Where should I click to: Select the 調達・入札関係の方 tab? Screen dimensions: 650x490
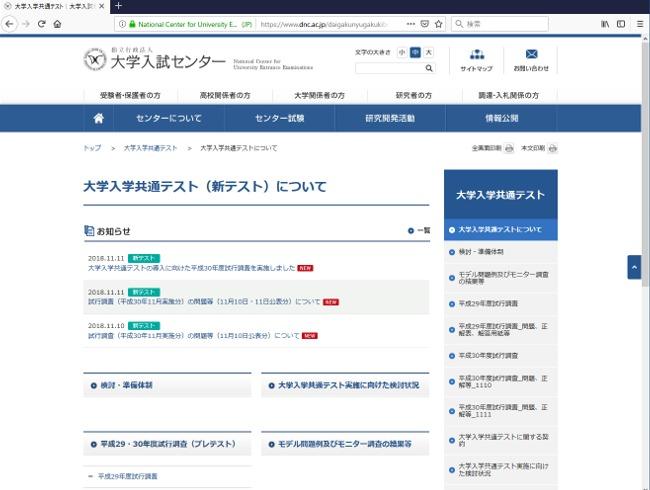click(509, 95)
